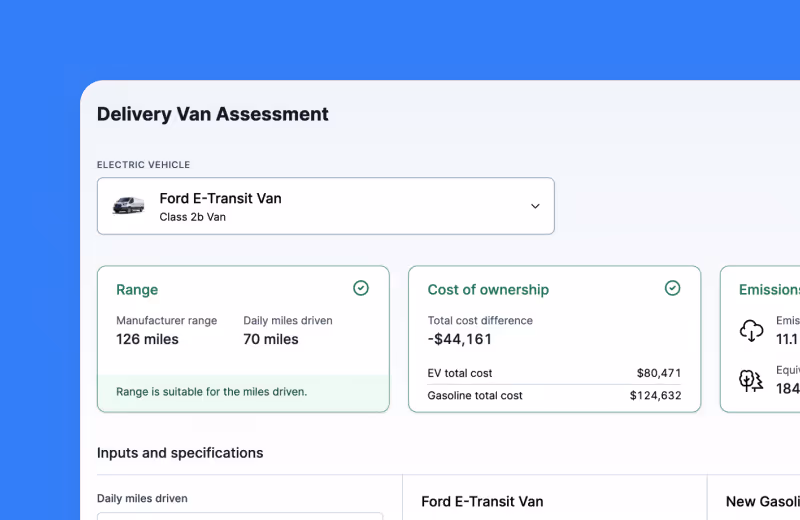Viewport: 800px width, 520px height.
Task: Click the ELECTRIC VEHICLE field label
Action: (x=143, y=165)
